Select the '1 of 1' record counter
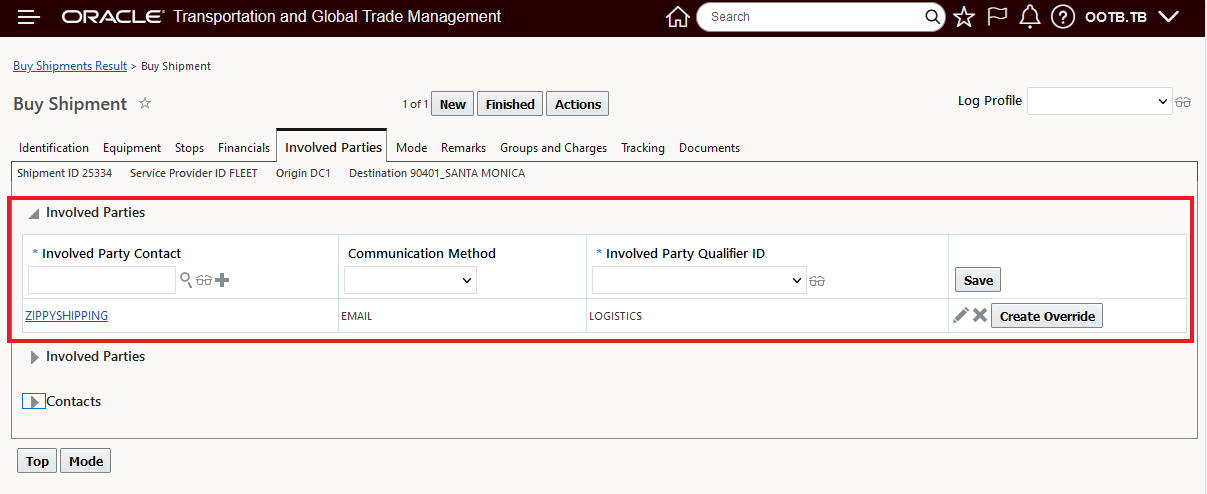Image resolution: width=1207 pixels, height=494 pixels. [415, 104]
